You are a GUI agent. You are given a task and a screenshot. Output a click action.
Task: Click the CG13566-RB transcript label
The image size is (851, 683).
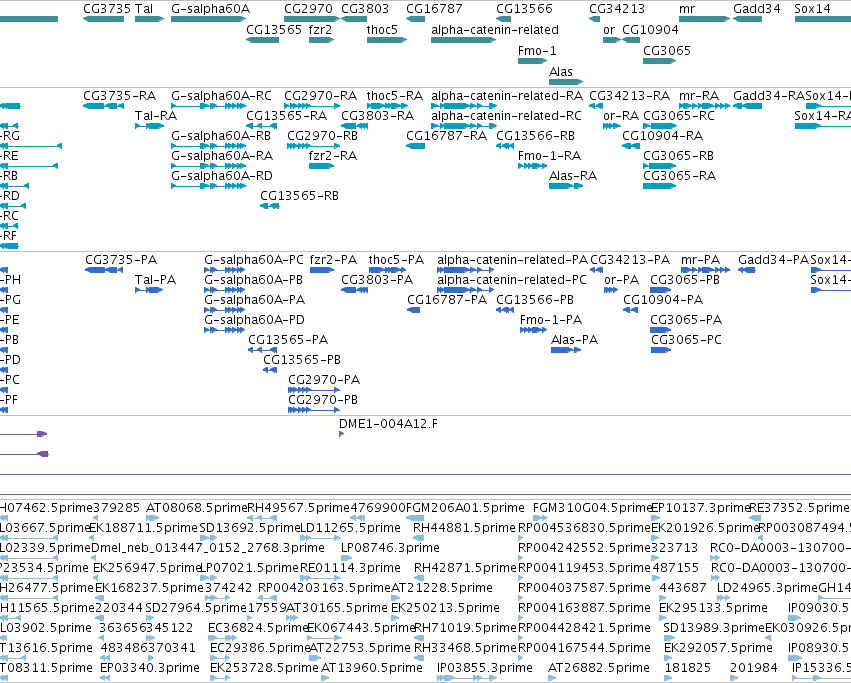point(536,135)
